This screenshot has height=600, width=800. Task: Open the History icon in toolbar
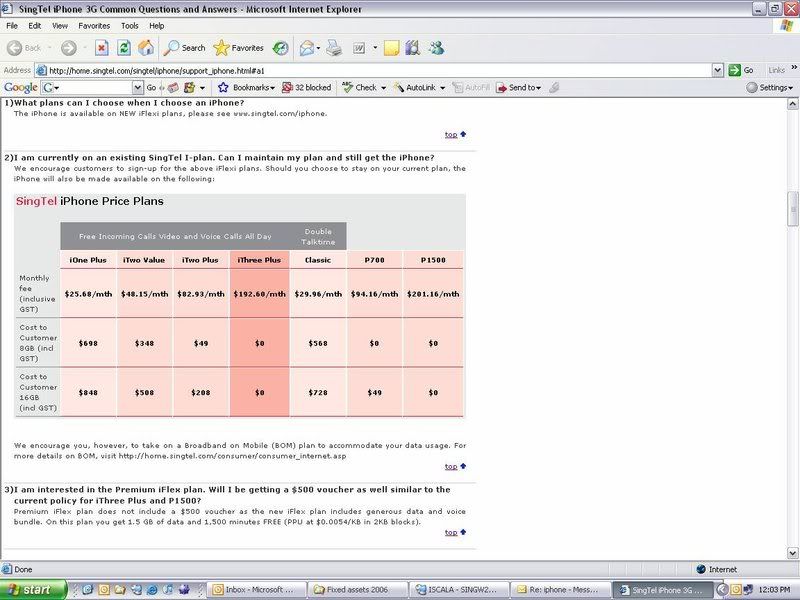tap(281, 47)
